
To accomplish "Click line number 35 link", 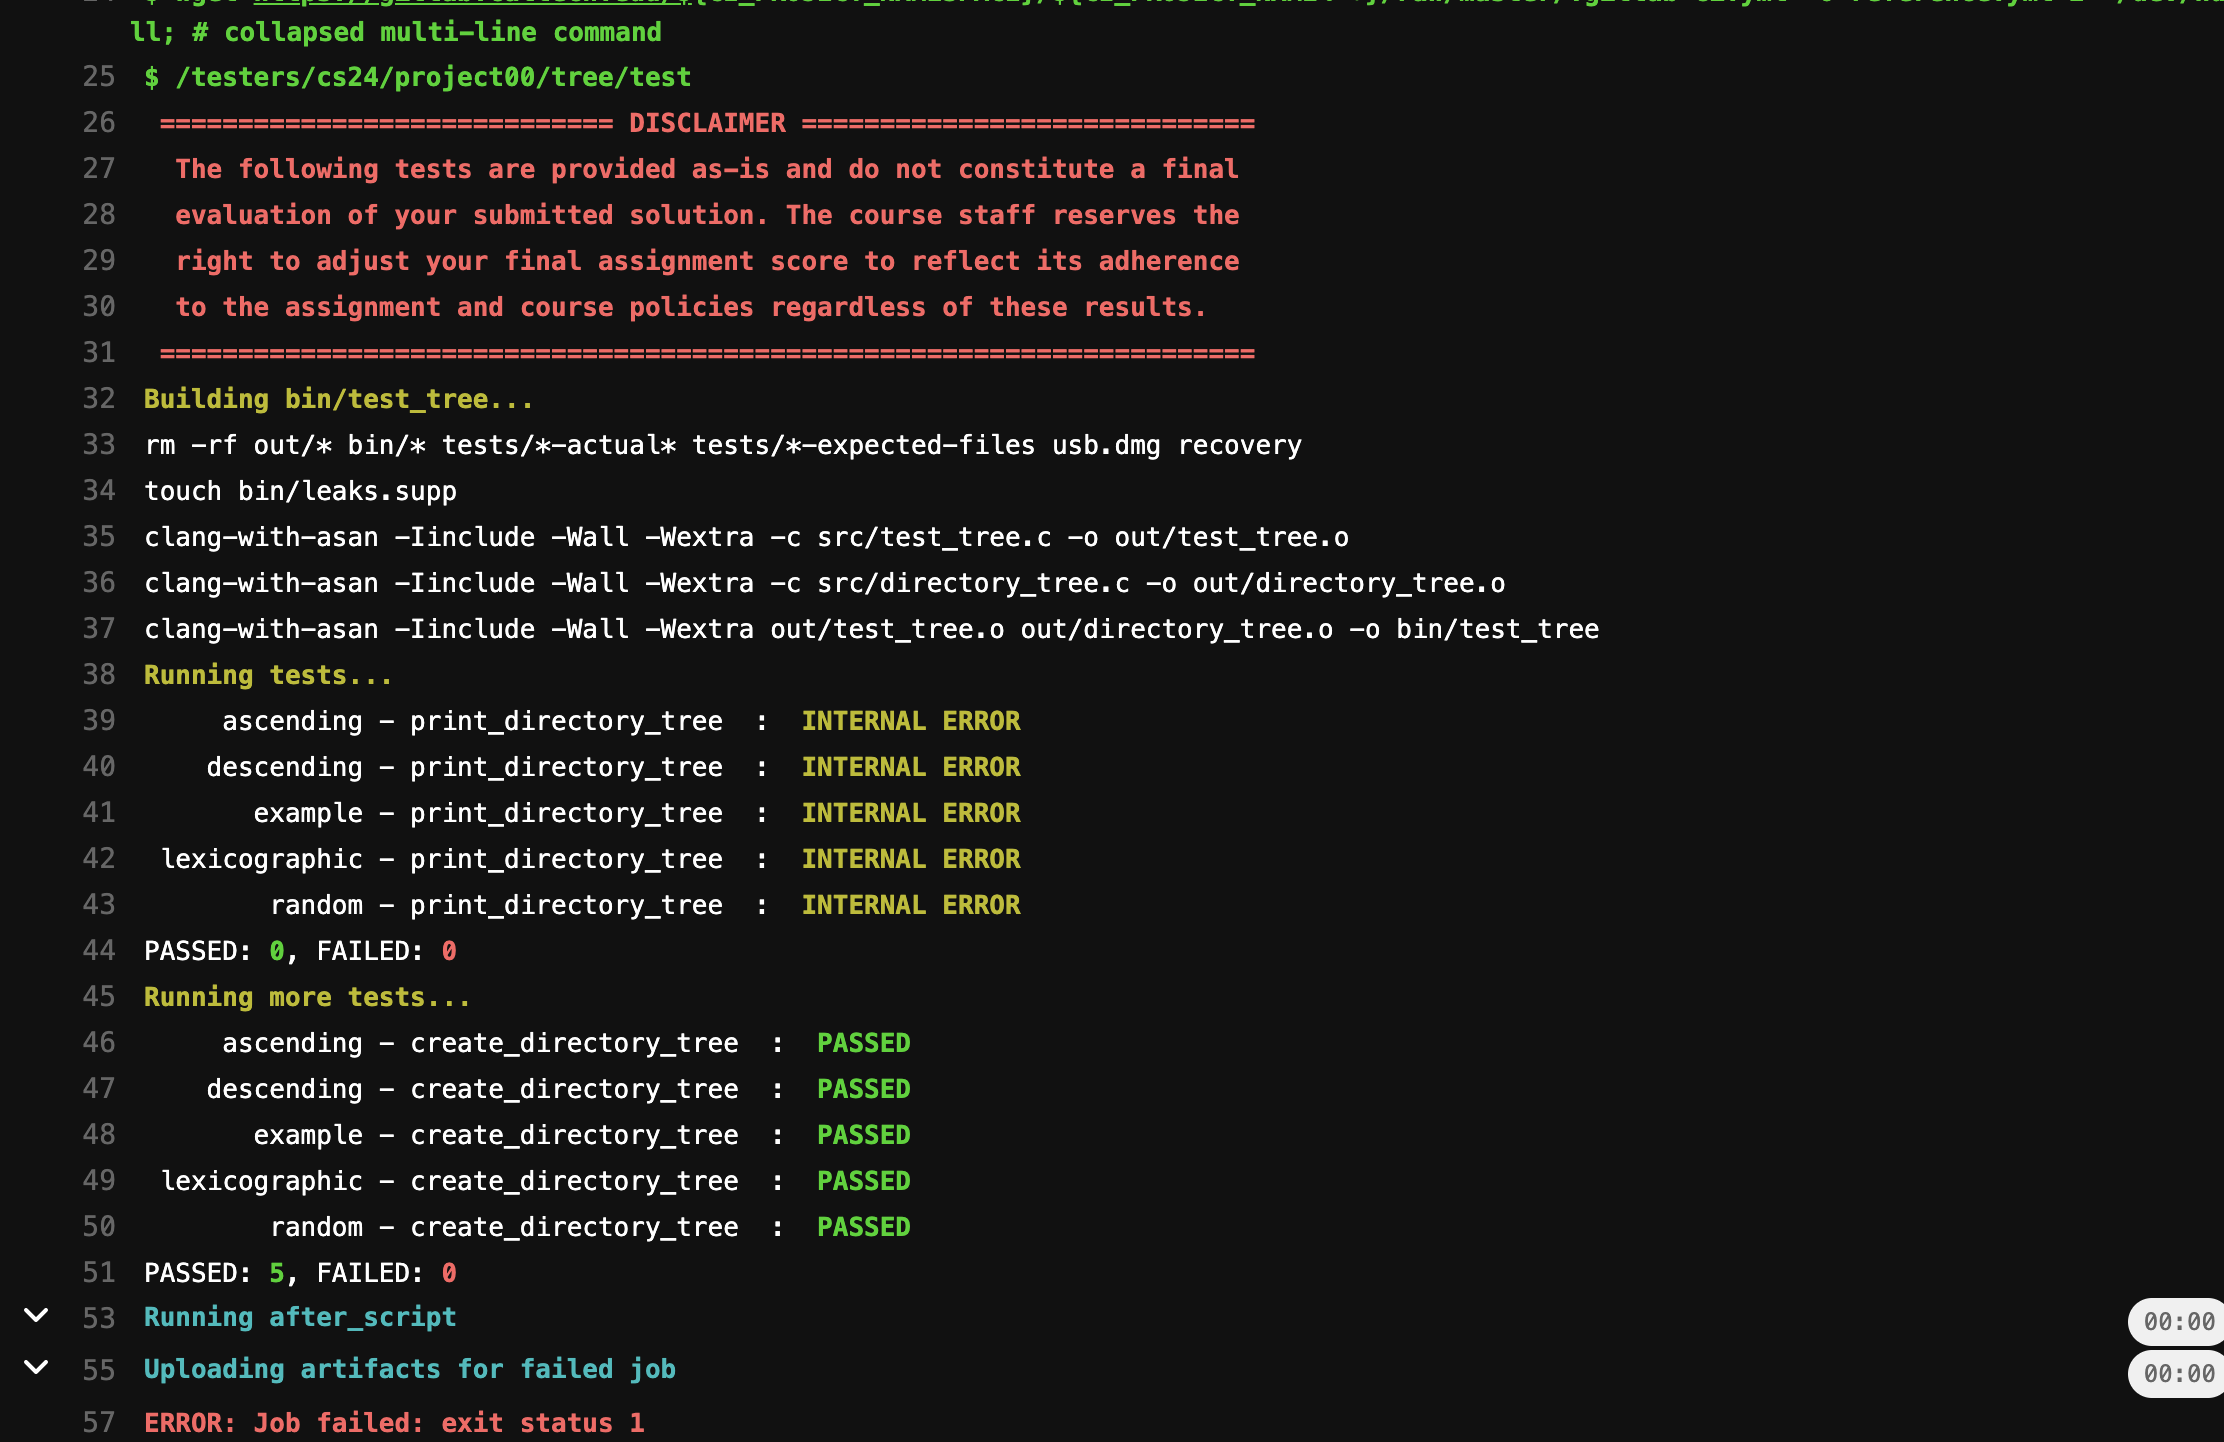I will pyautogui.click(x=99, y=537).
